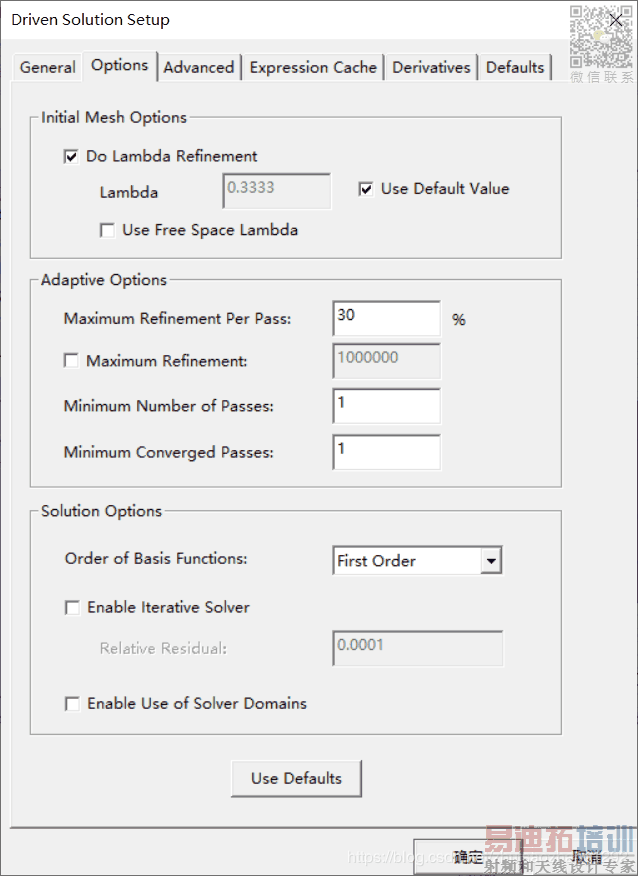Toggle the Use Default Value checkbox
The width and height of the screenshot is (638, 876).
(x=366, y=189)
